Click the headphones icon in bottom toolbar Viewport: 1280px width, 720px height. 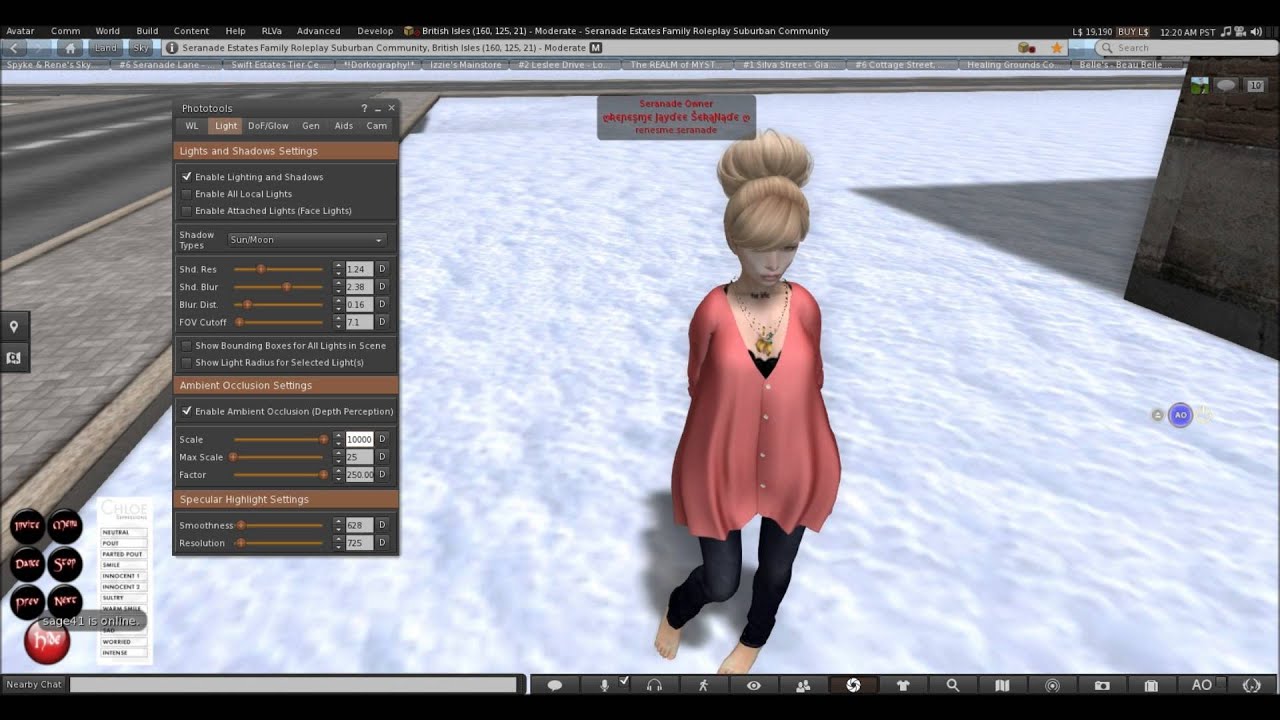(654, 685)
